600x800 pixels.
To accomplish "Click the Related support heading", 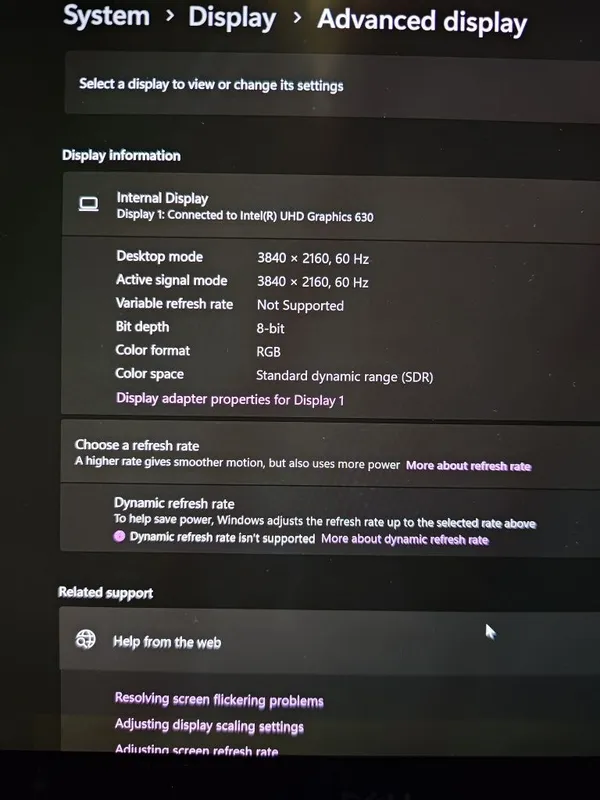I will coord(106,592).
